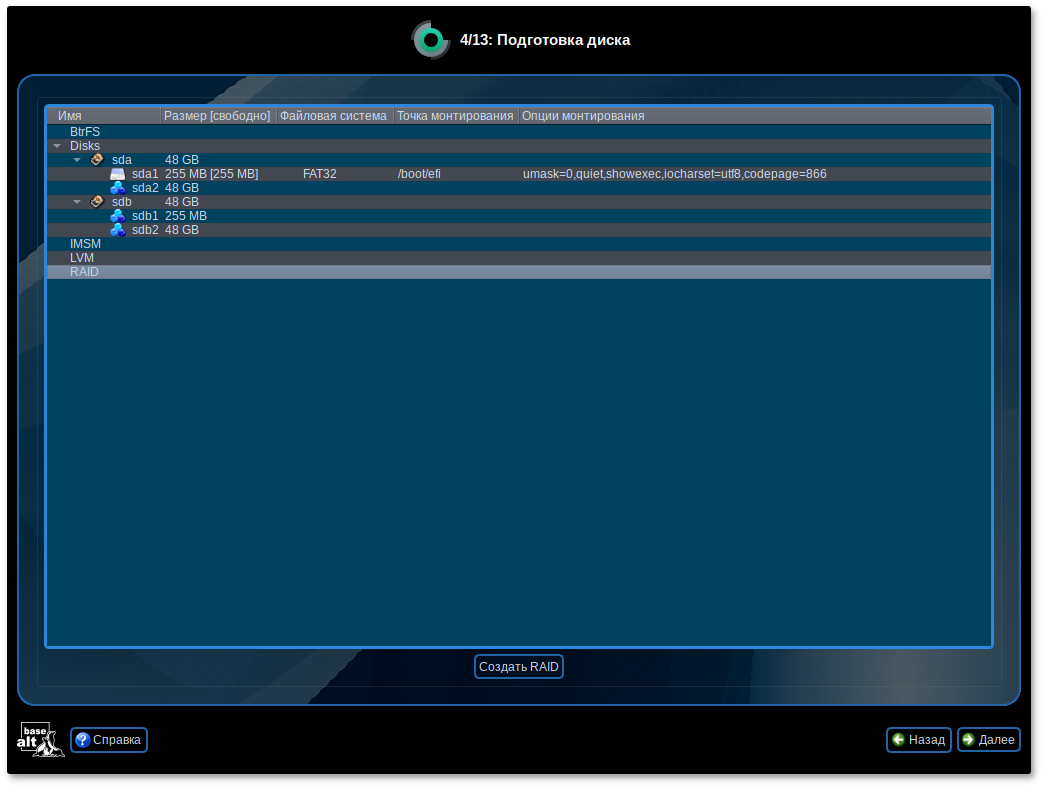Click the sda disk drive icon
The height and width of the screenshot is (788, 1044).
click(97, 160)
